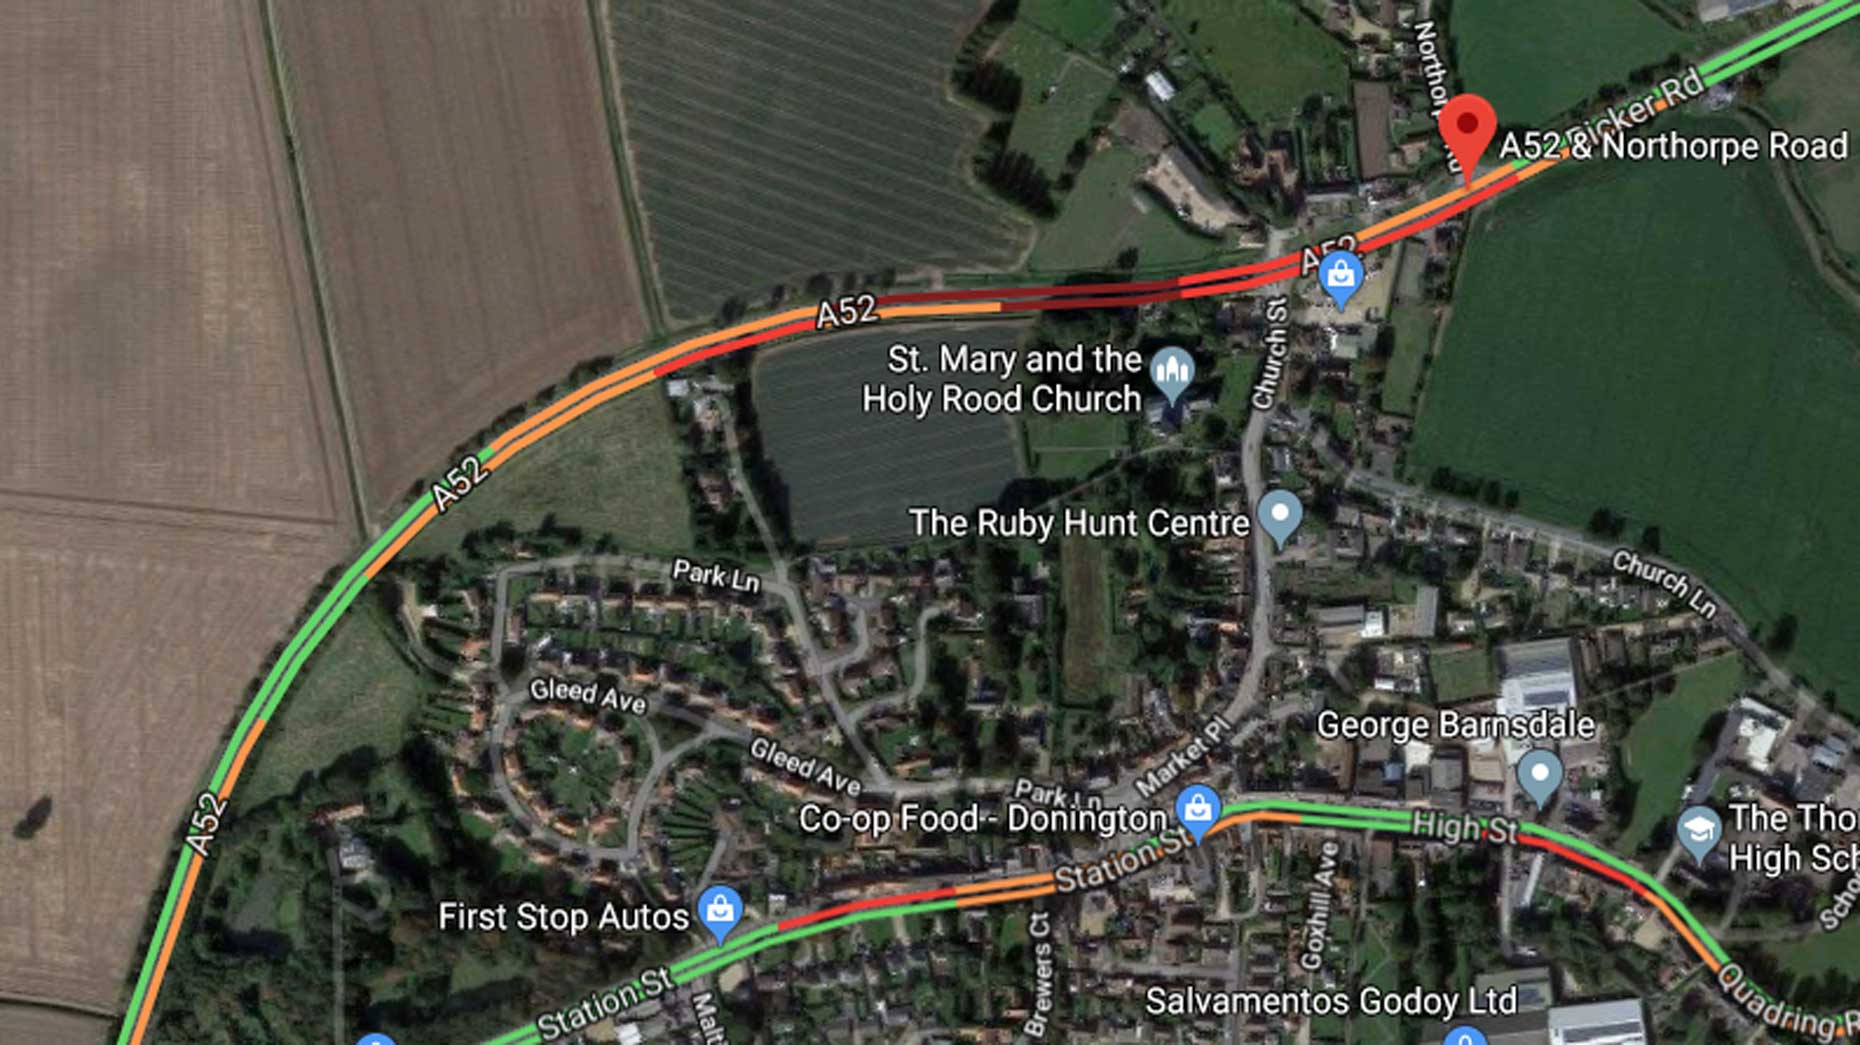Click the St. Mary and the Holy Rood Church label

click(1001, 379)
